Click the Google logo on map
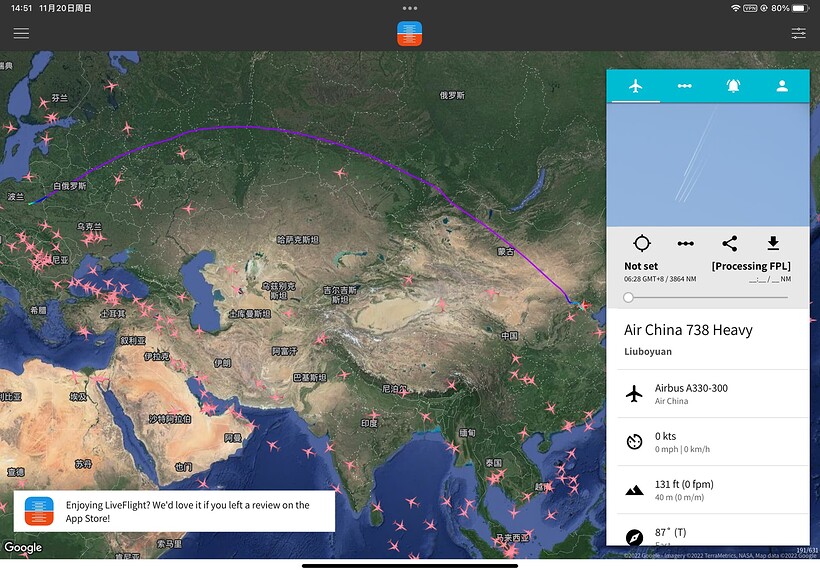Image resolution: width=820 pixels, height=572 pixels. [23, 547]
